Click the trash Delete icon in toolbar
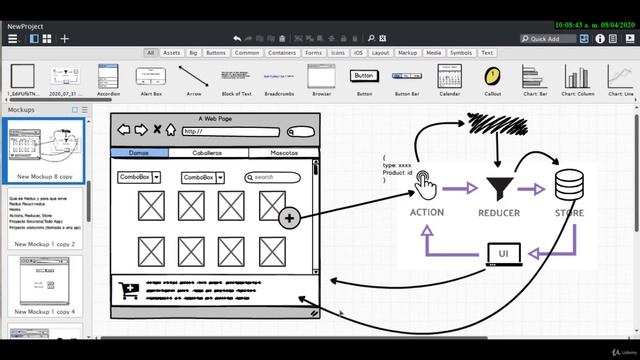The image size is (640, 360). coord(282,38)
